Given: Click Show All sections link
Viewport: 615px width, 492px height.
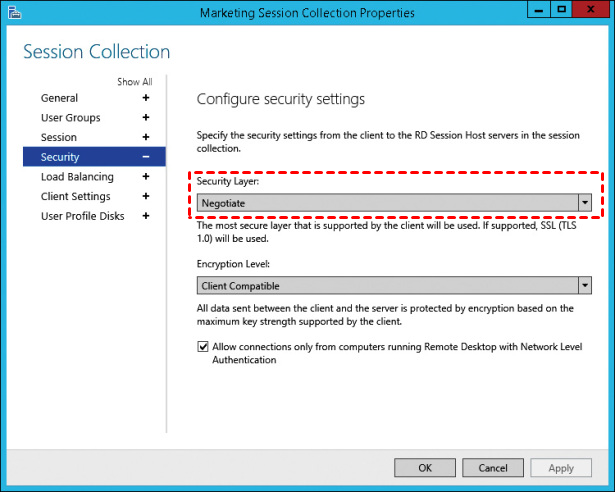Looking at the screenshot, I should 134,82.
